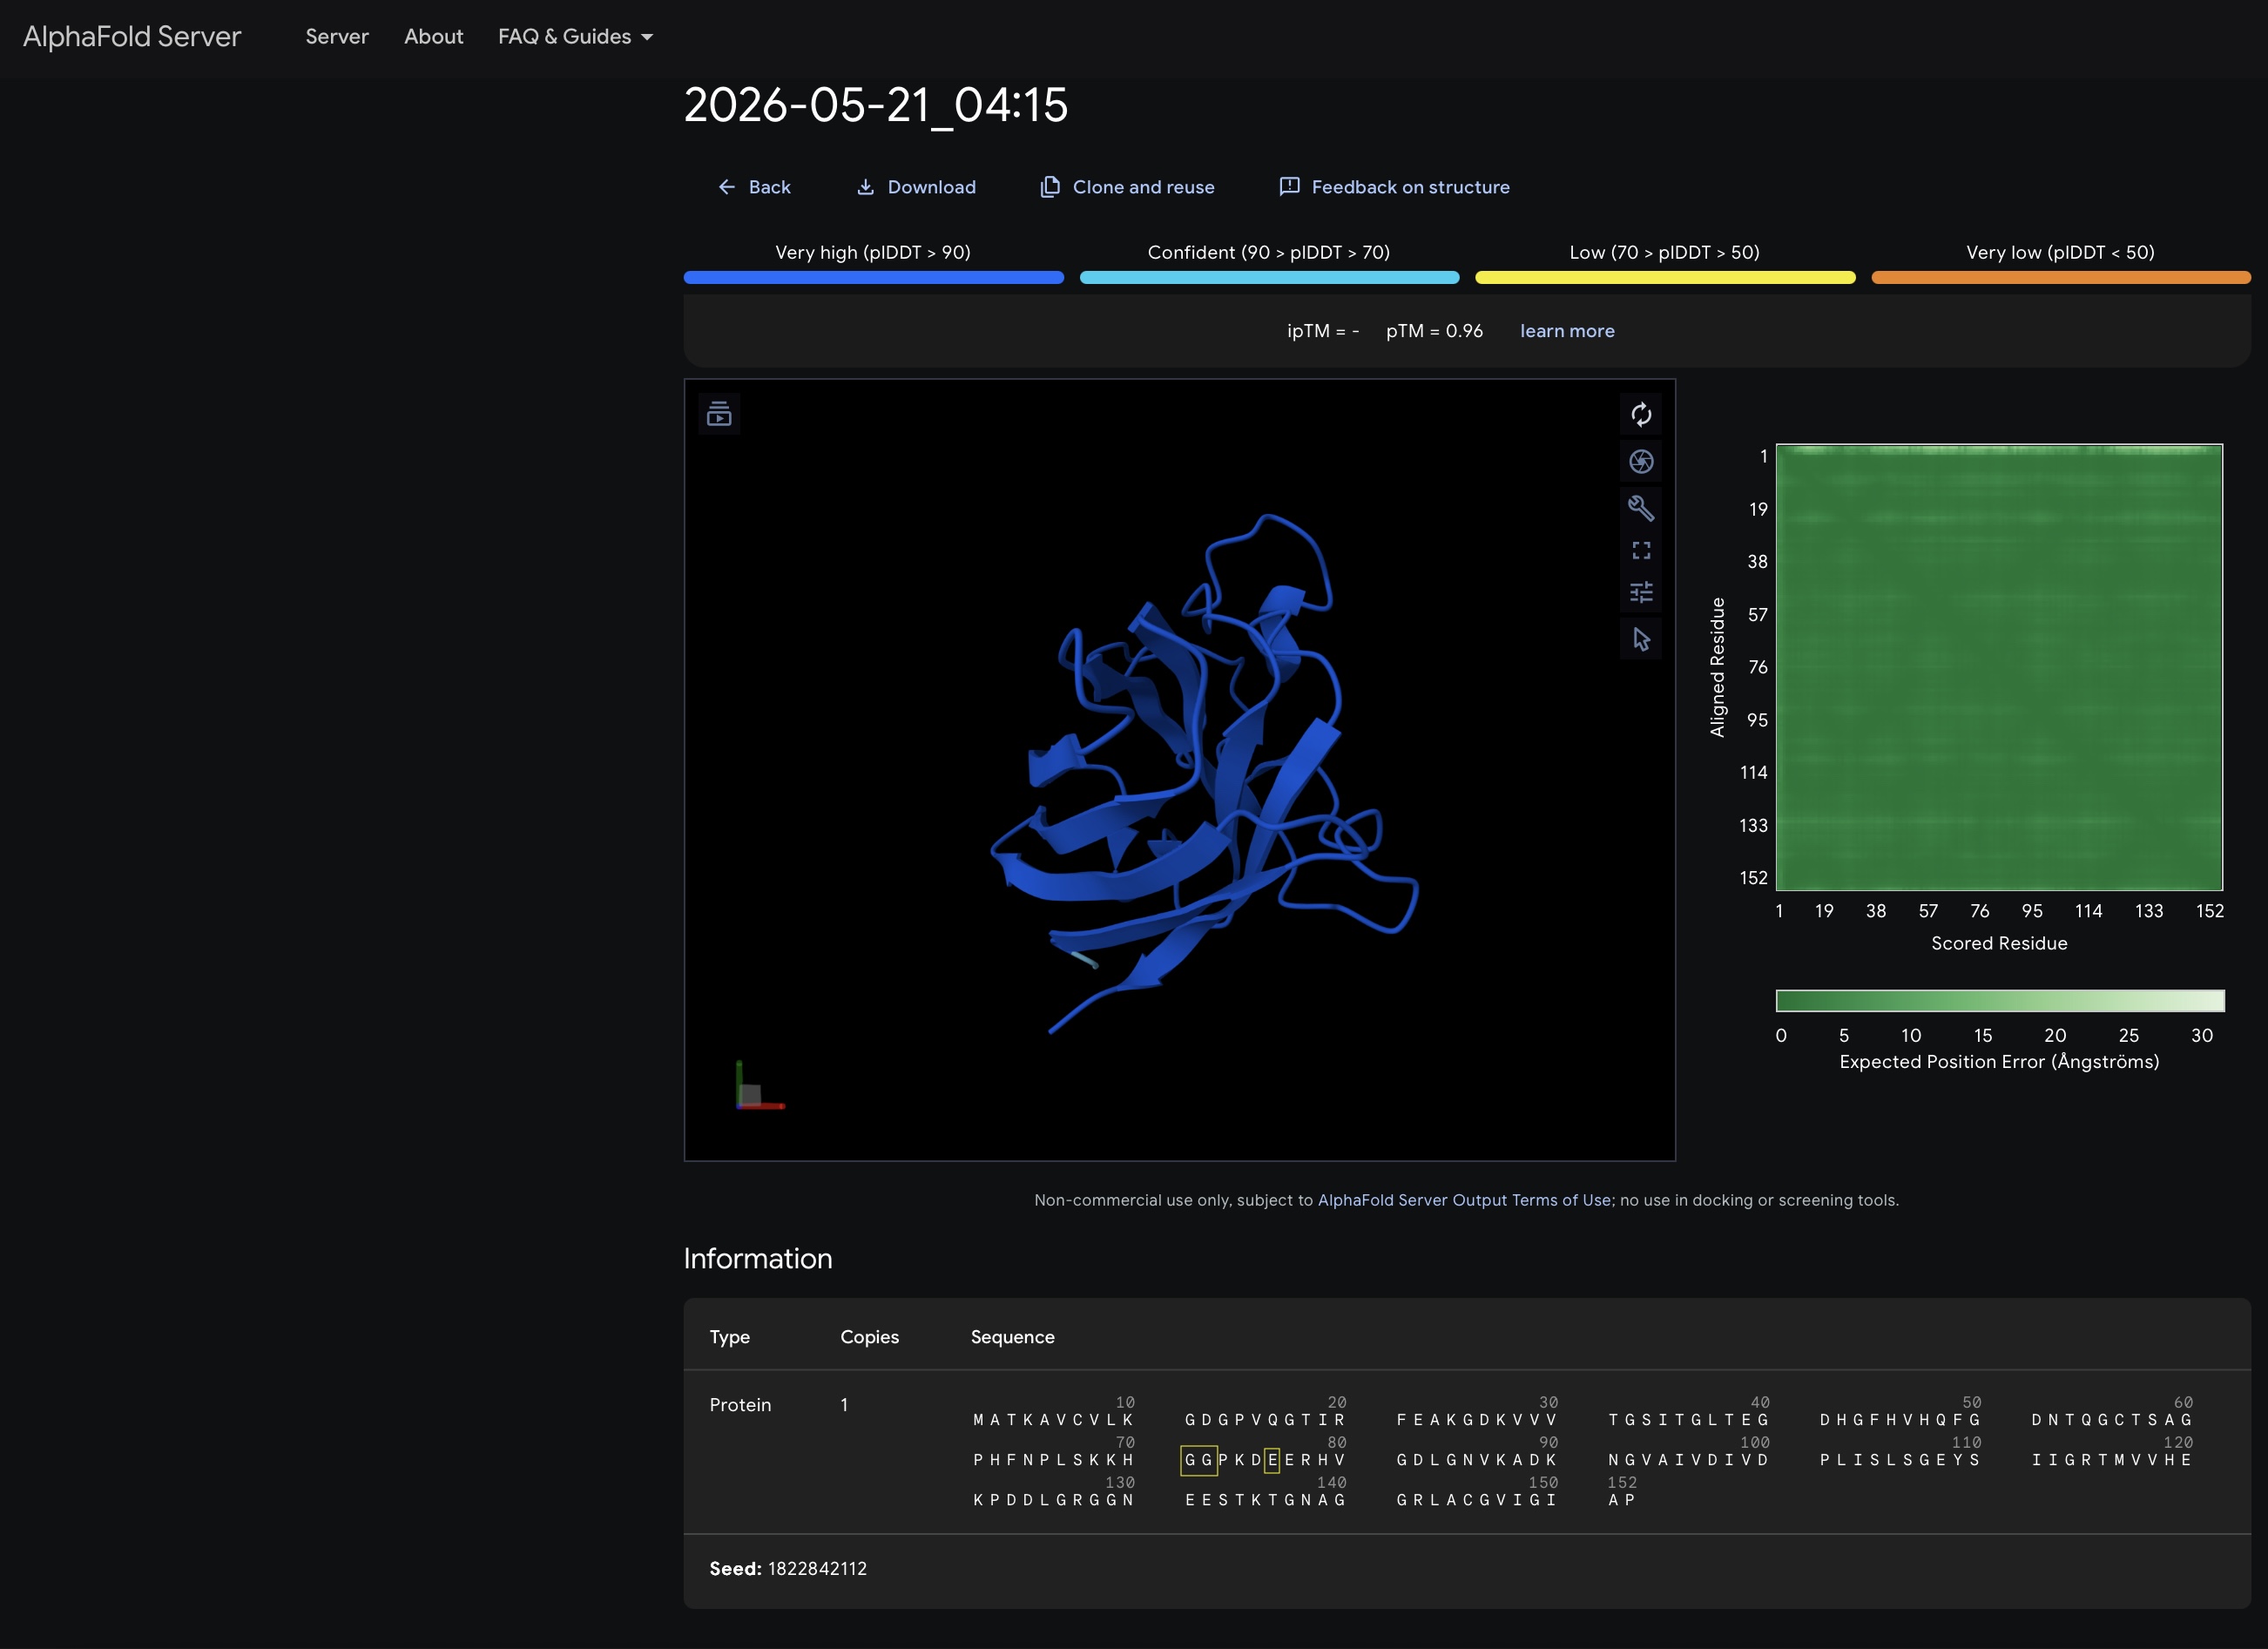Viewport: 2268px width, 1649px height.
Task: Click the Protein type cell
Action: coord(740,1405)
